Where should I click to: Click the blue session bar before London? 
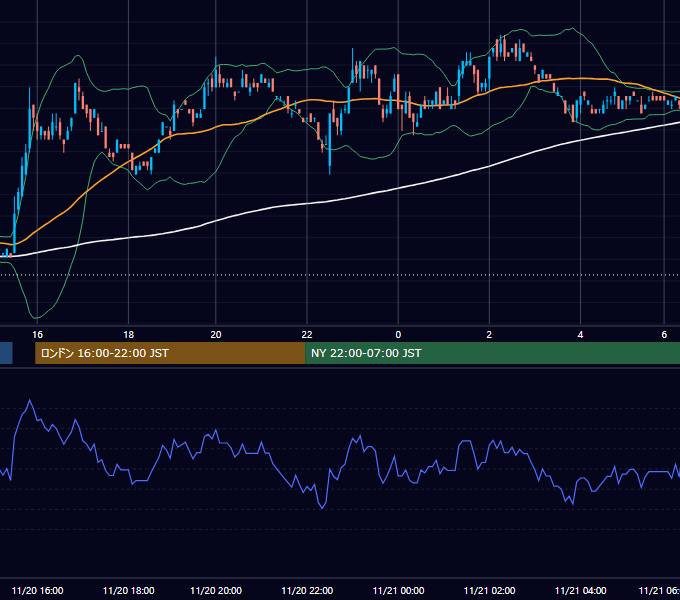tap(6, 353)
